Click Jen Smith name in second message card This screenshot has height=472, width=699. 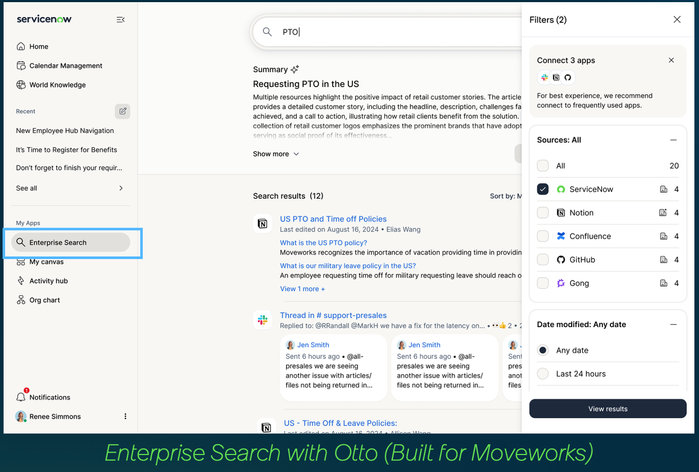point(424,345)
